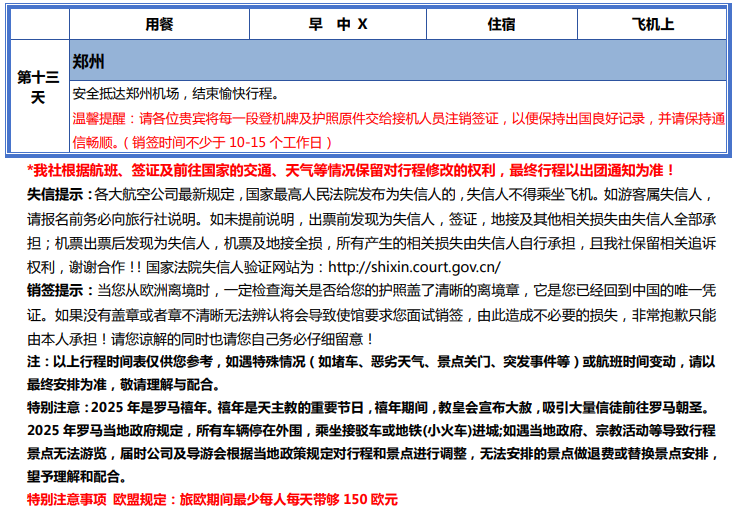Select the blue 郑州 header row

tap(398, 60)
